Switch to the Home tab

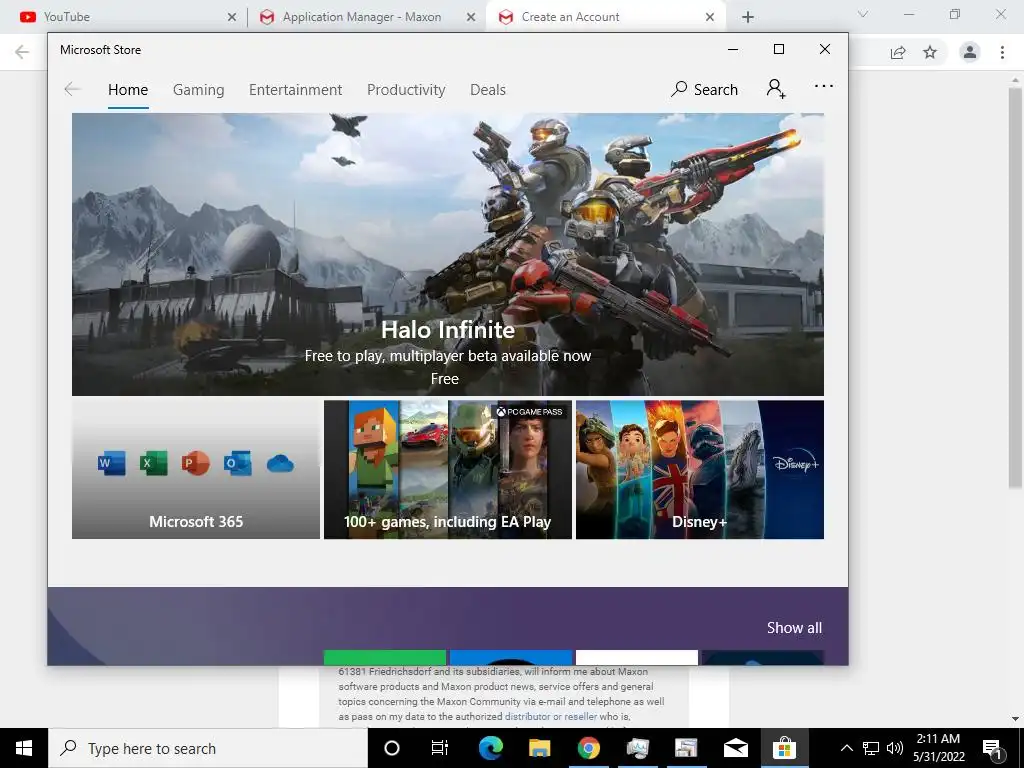[x=128, y=89]
